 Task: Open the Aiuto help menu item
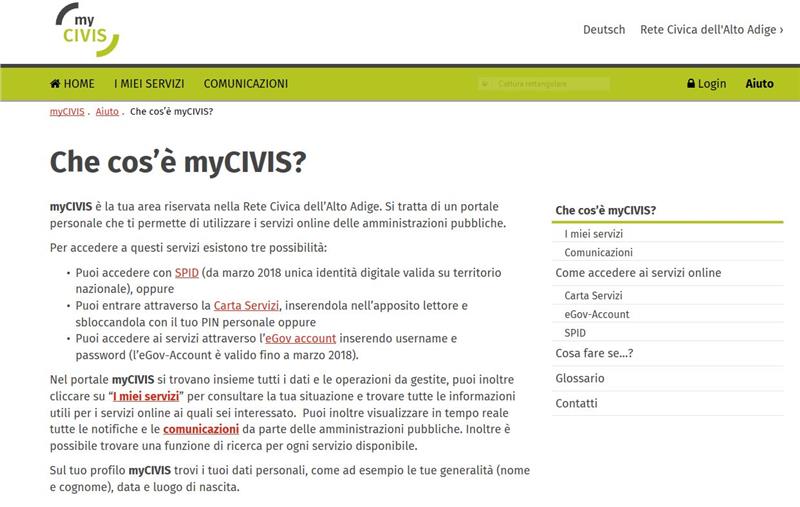point(759,84)
